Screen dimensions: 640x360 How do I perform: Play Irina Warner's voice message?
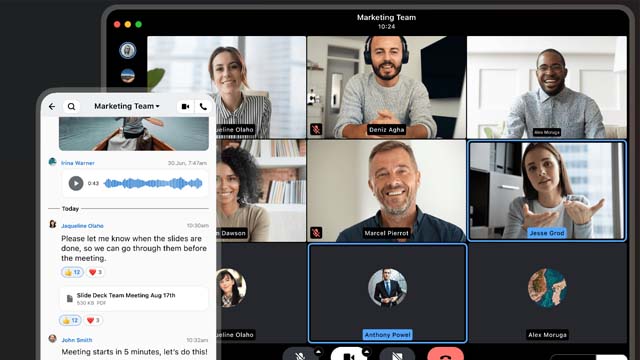[76, 183]
